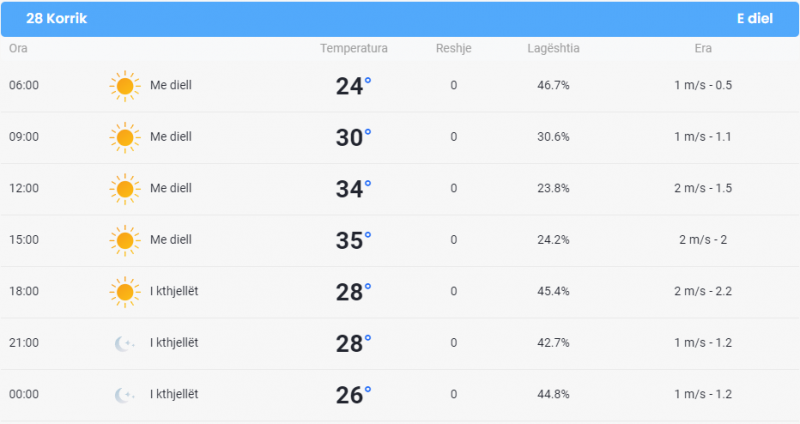Click the sun icon in 18:00 row

tap(125, 292)
